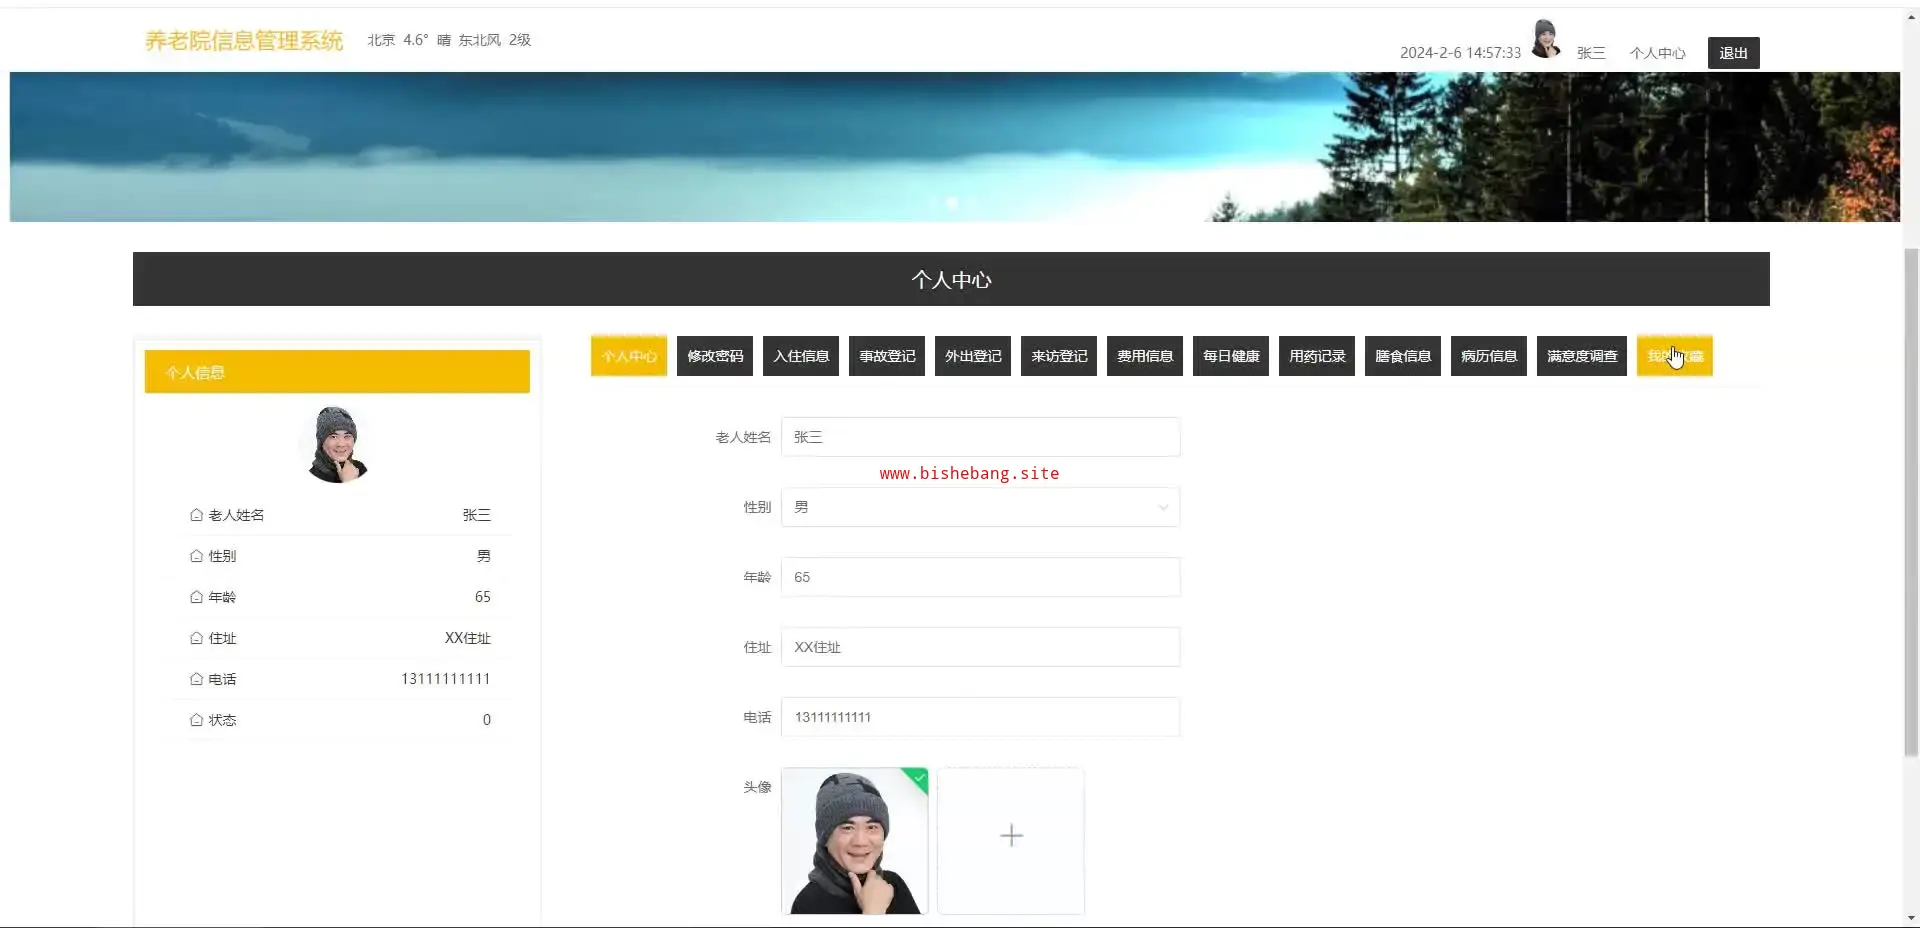This screenshot has width=1920, height=928.
Task: Click the 养老院信息管理系统 site title
Action: [244, 40]
